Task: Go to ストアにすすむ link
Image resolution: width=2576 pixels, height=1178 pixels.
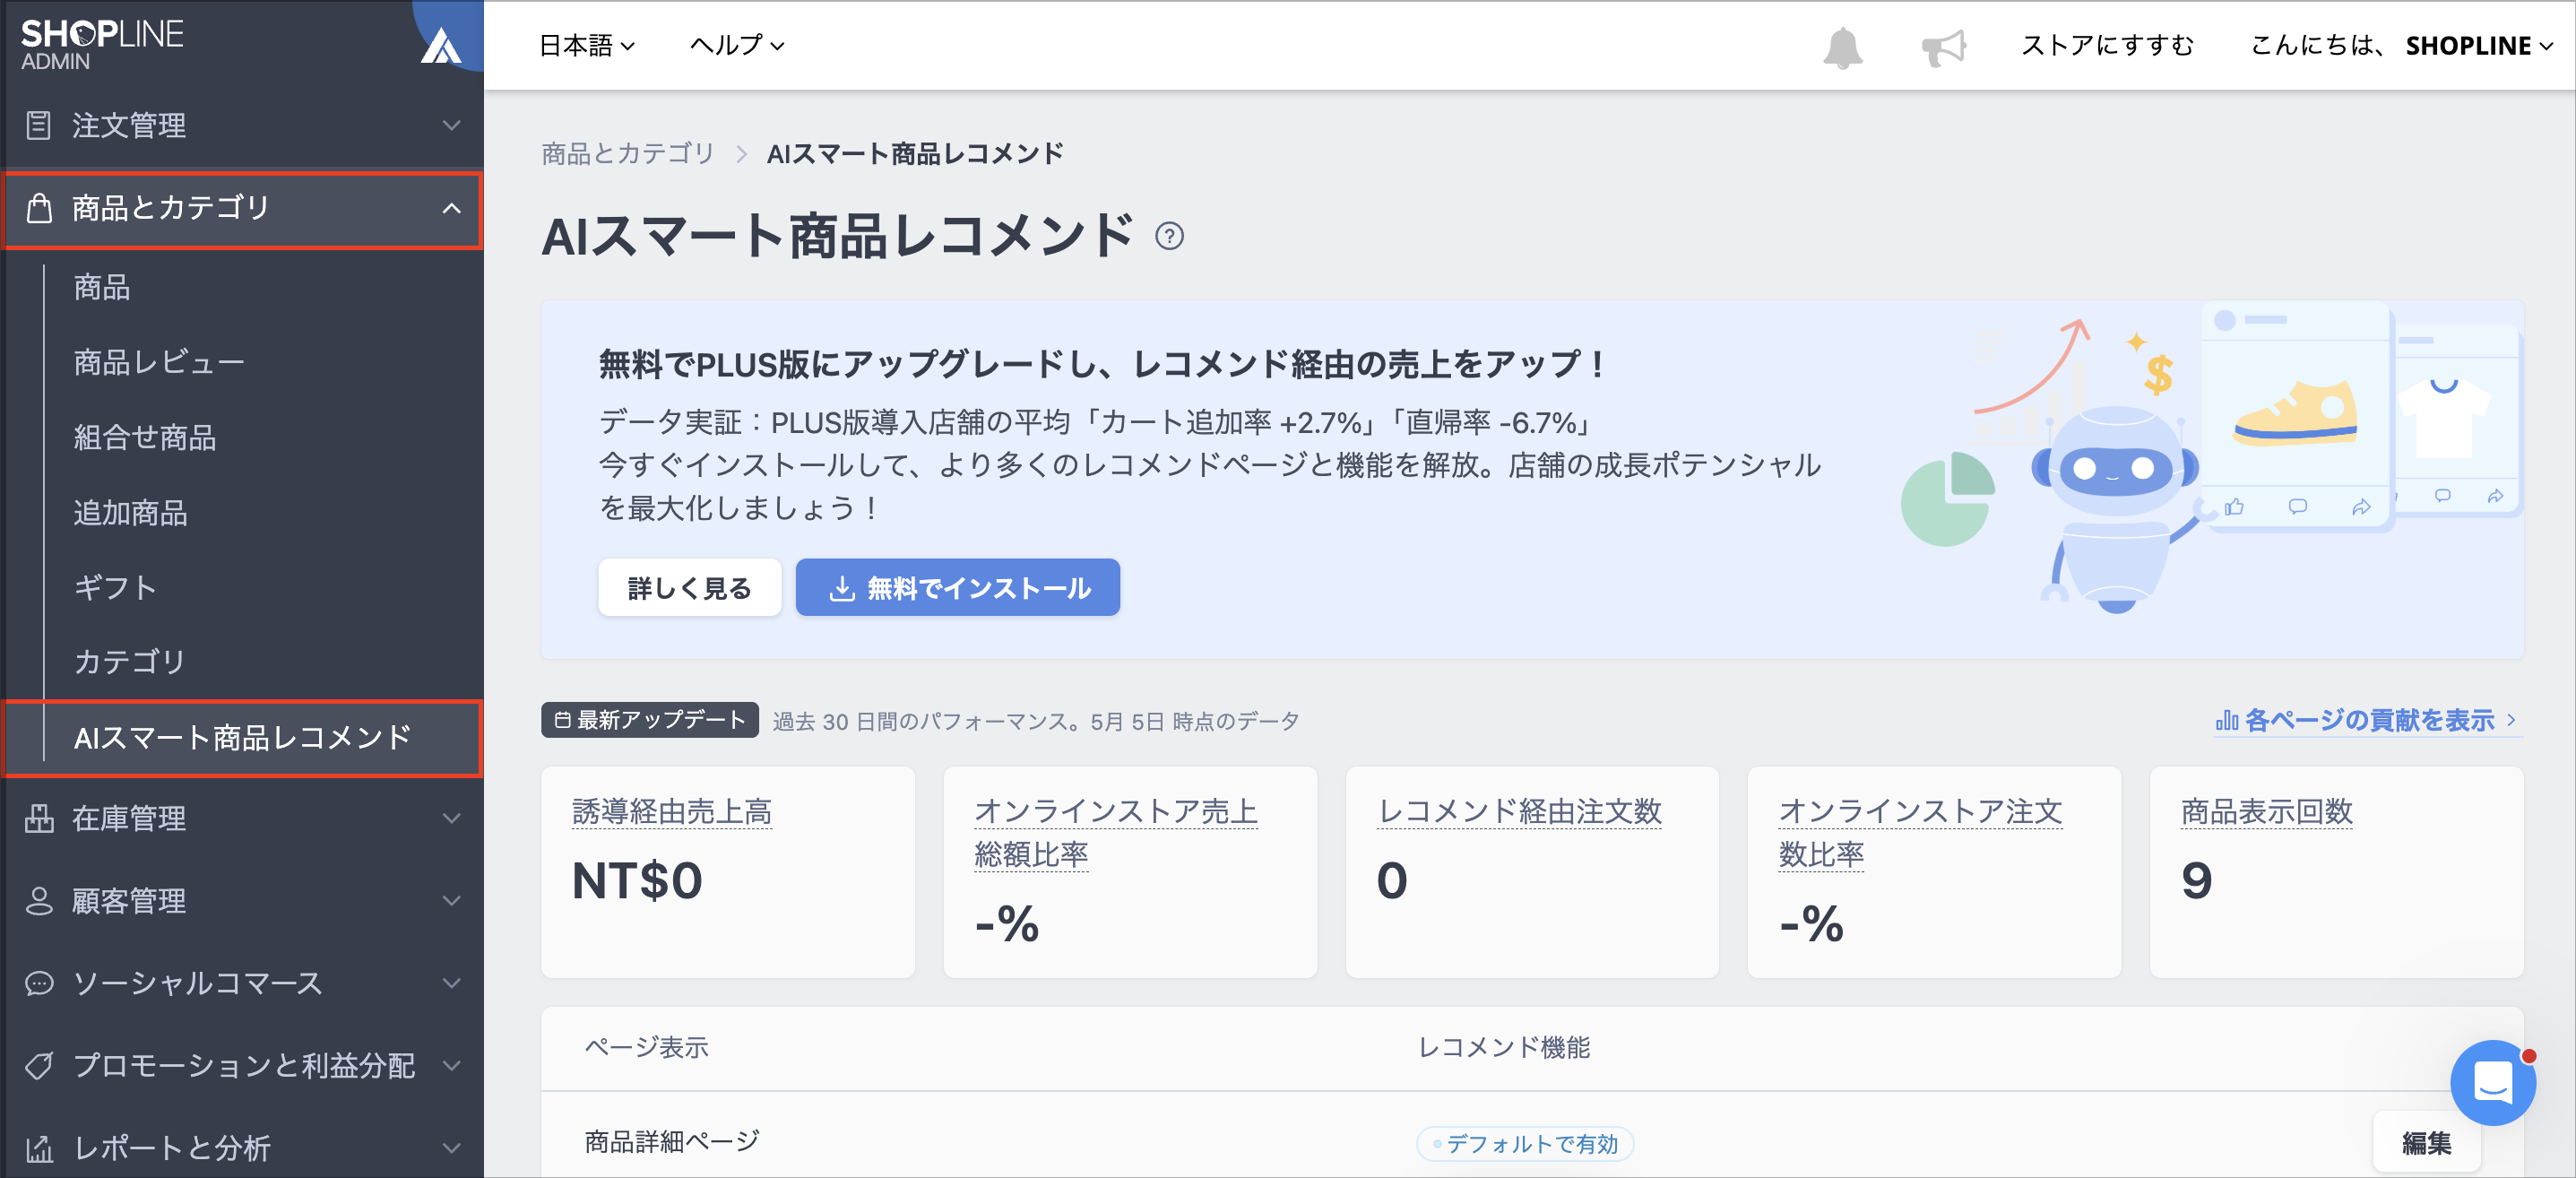Action: click(2108, 45)
